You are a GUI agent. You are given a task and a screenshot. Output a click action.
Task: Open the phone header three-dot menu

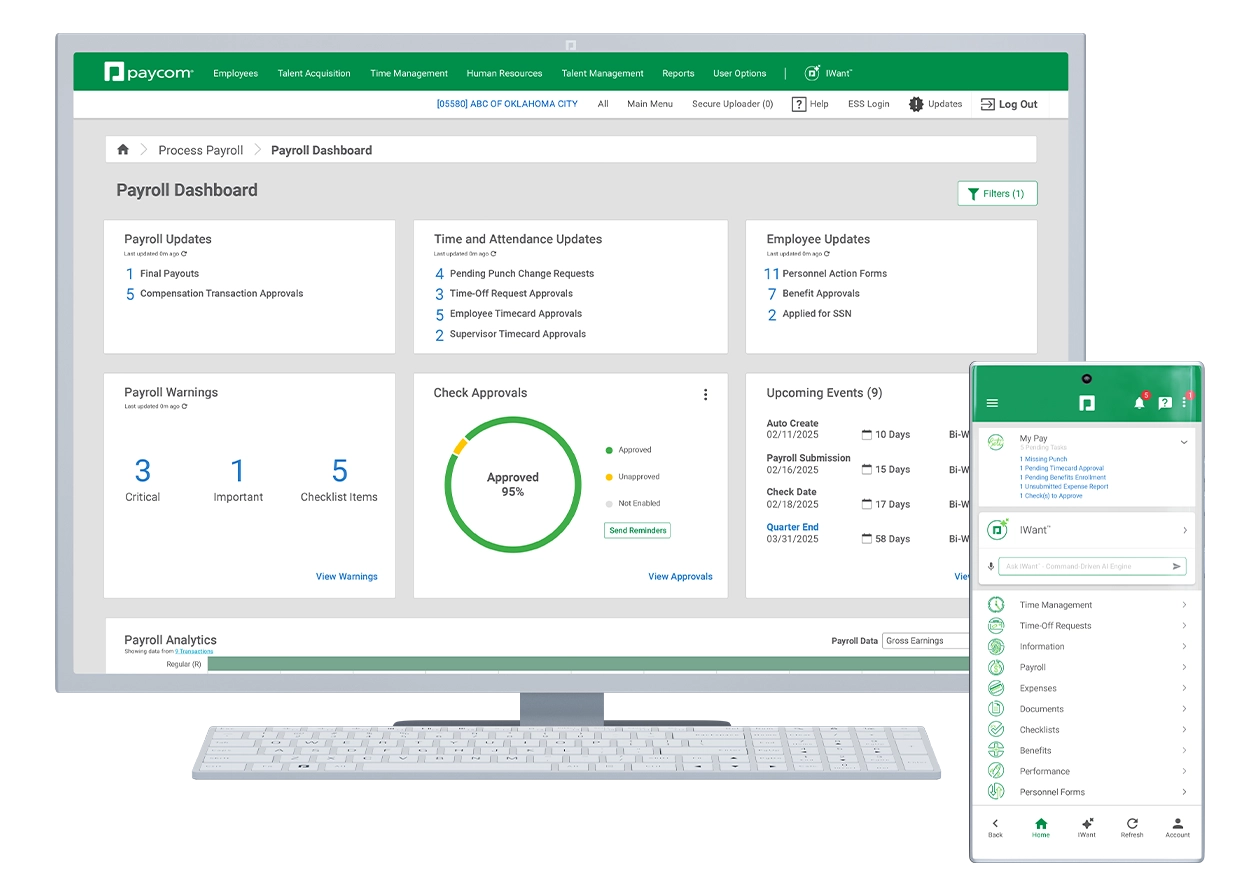[x=1185, y=403]
